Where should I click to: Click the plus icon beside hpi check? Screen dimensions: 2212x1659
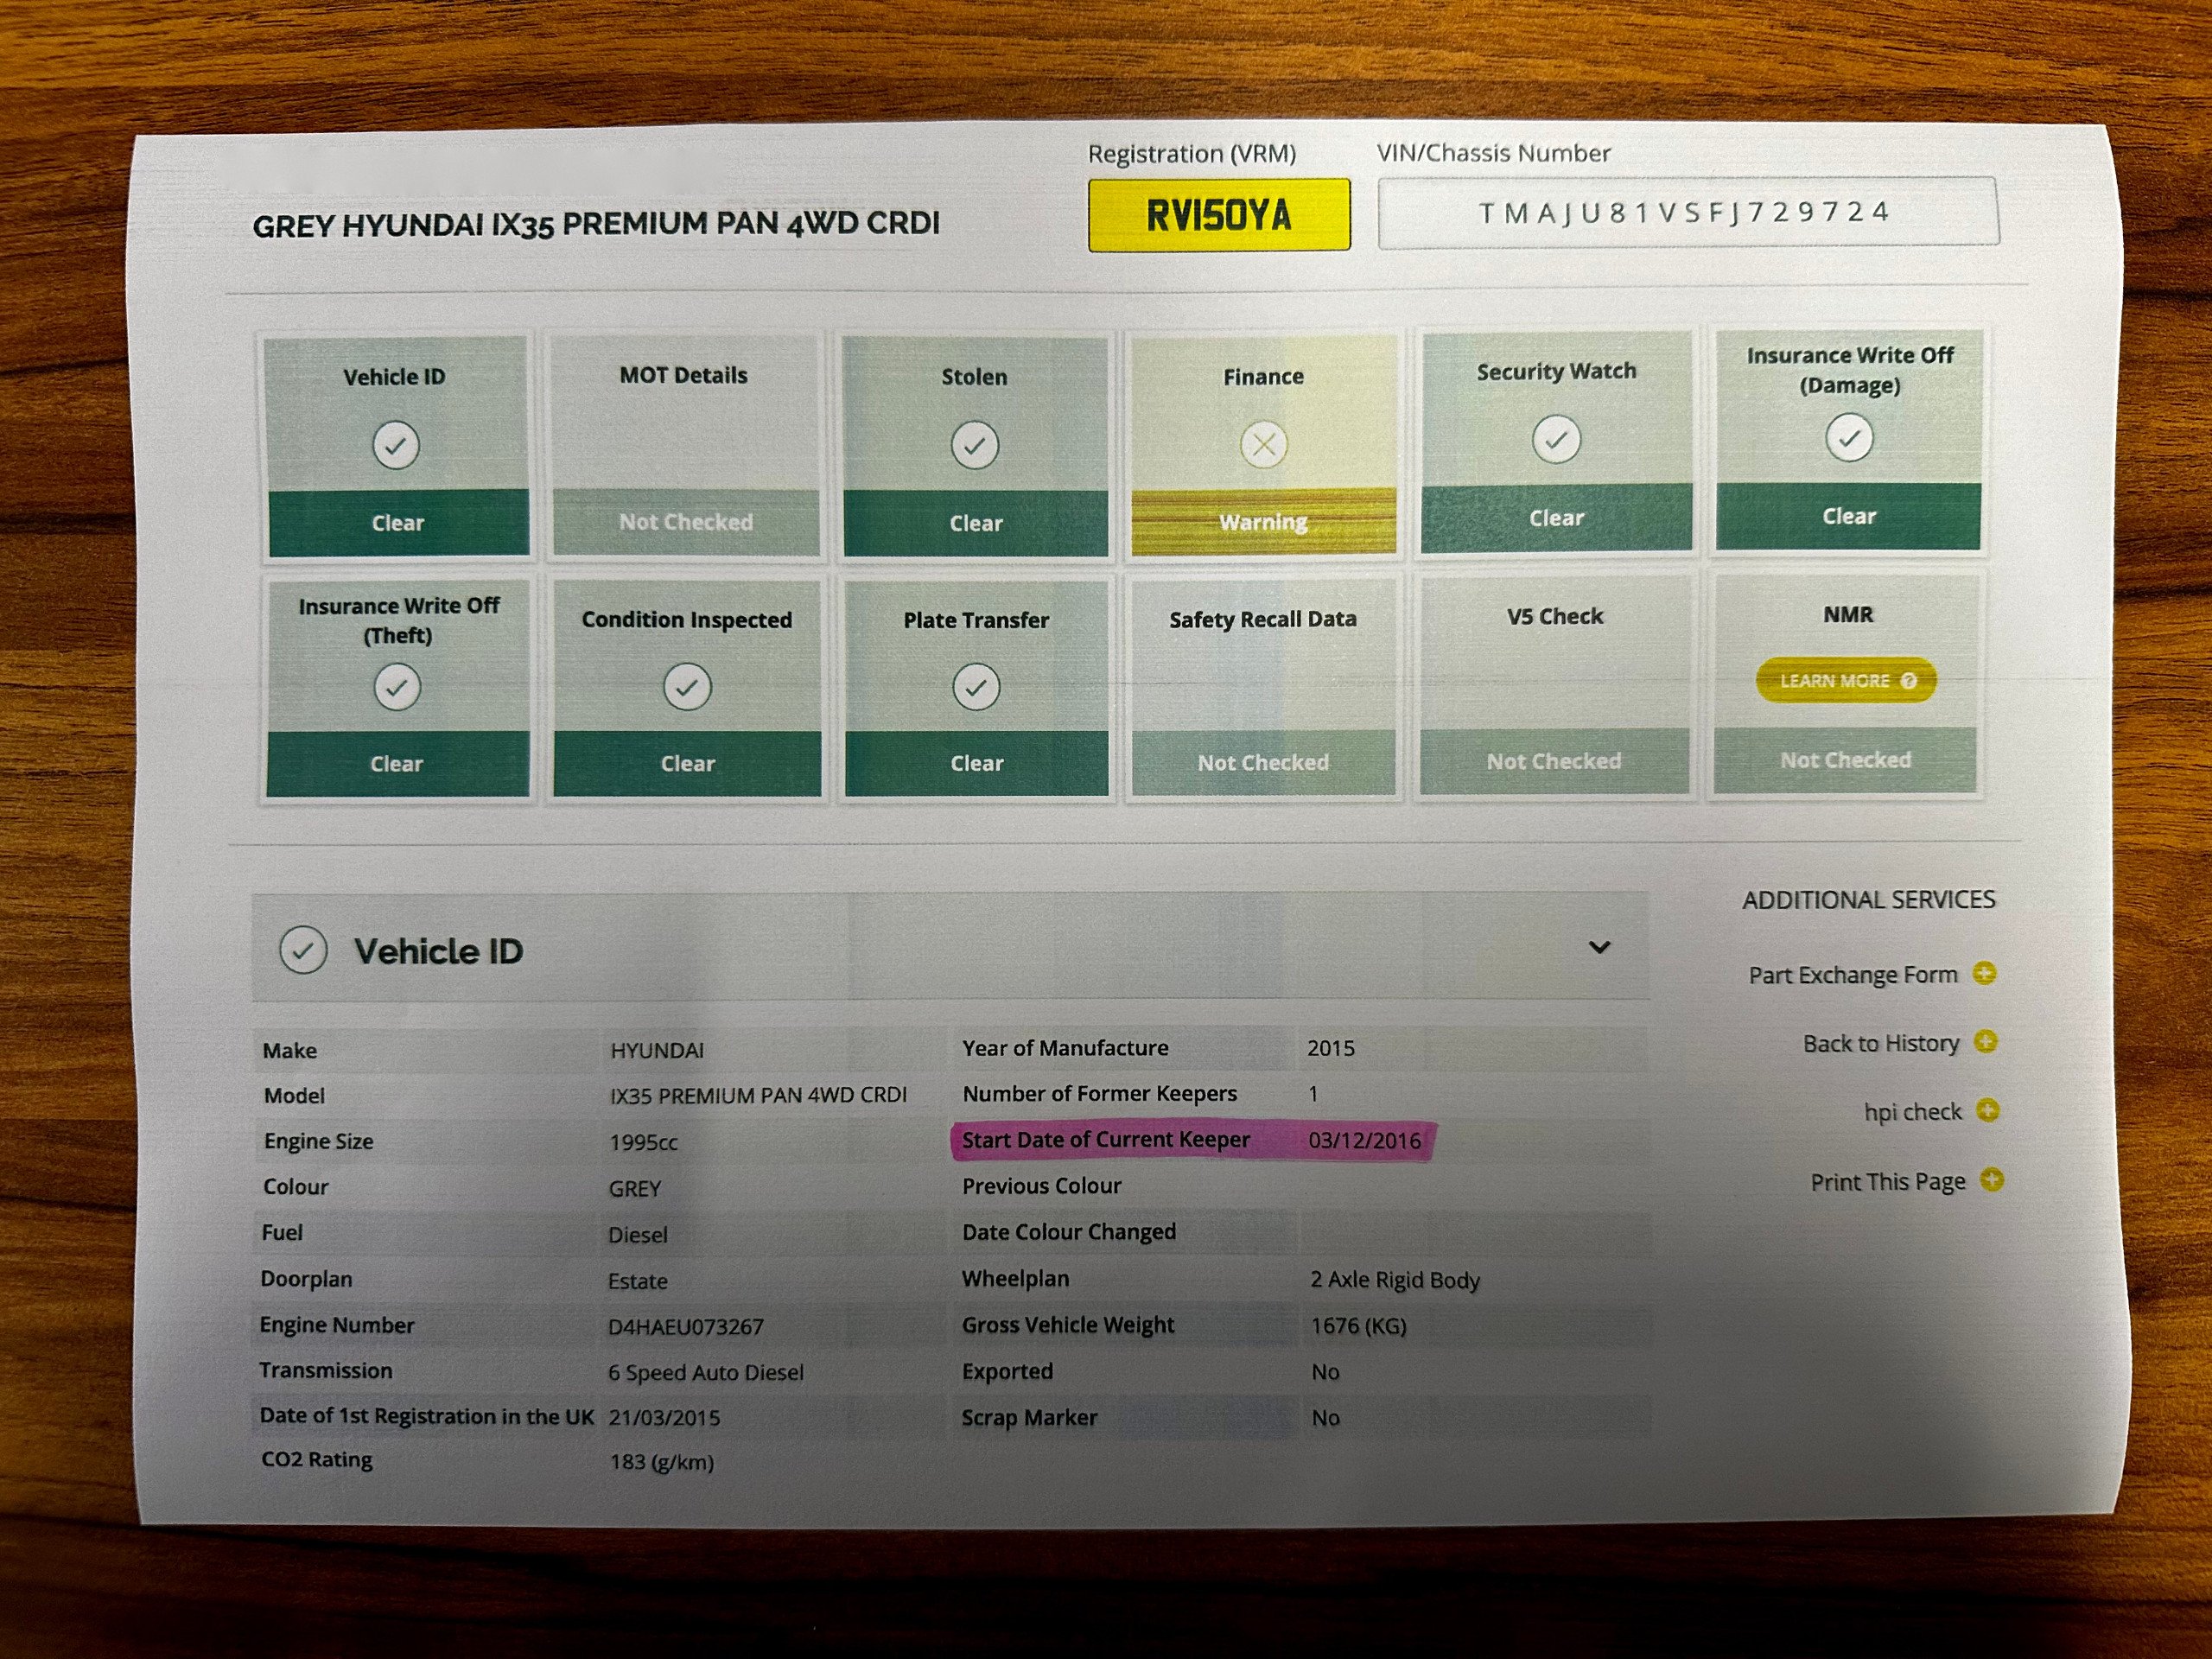point(1987,1111)
